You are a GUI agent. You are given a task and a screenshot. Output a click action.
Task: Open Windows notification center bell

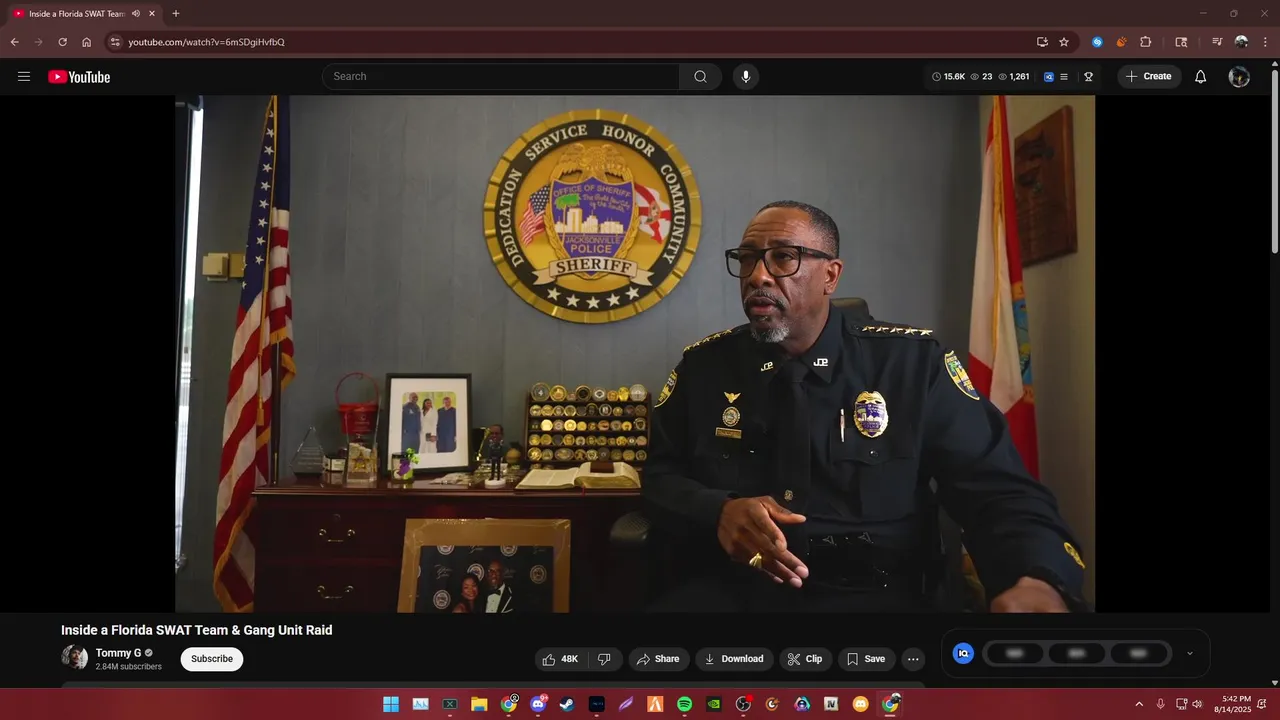(1263, 704)
